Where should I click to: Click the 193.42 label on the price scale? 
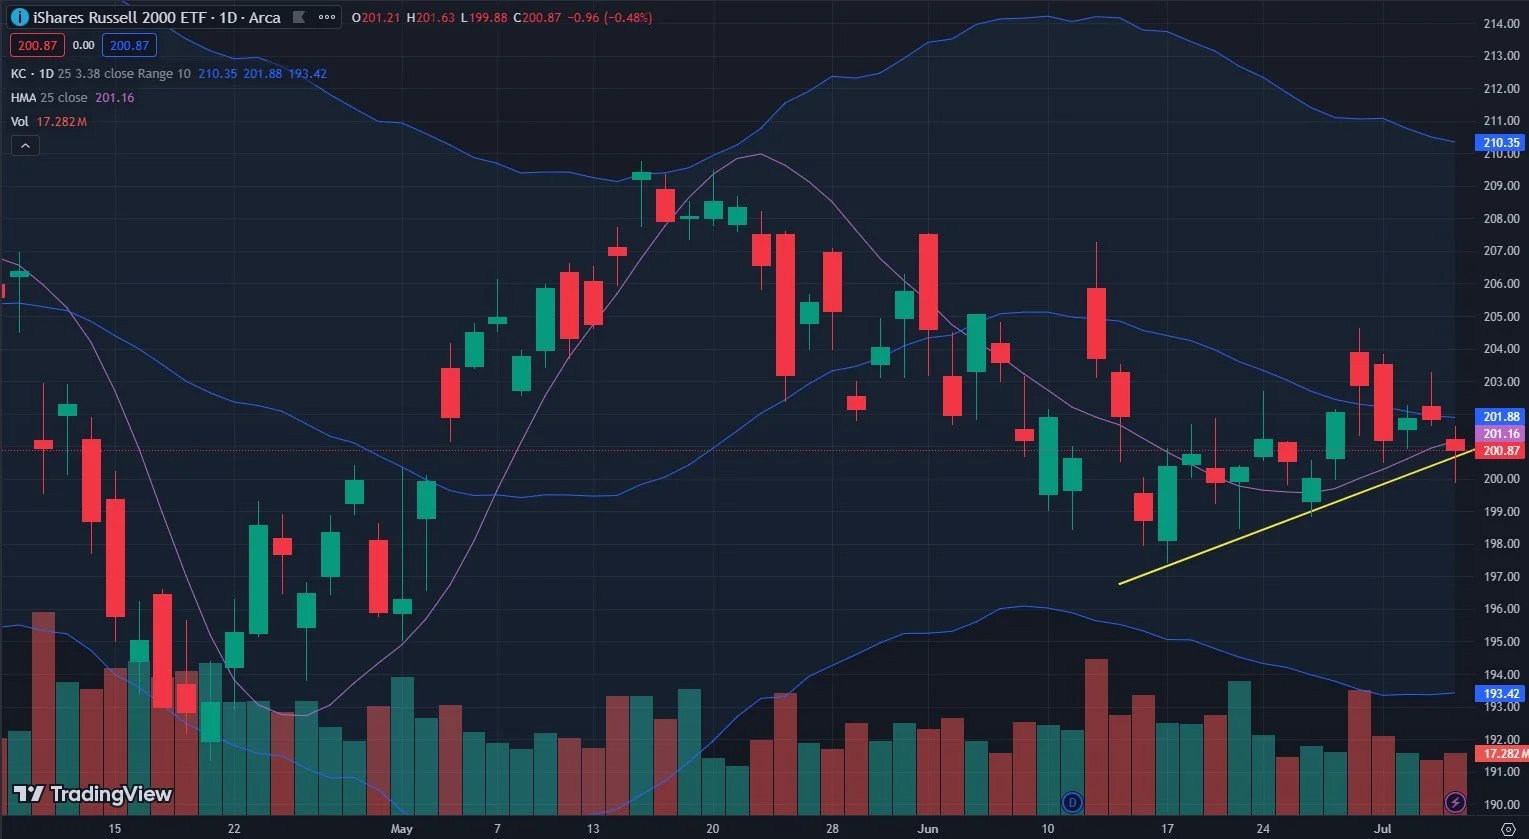point(1502,694)
